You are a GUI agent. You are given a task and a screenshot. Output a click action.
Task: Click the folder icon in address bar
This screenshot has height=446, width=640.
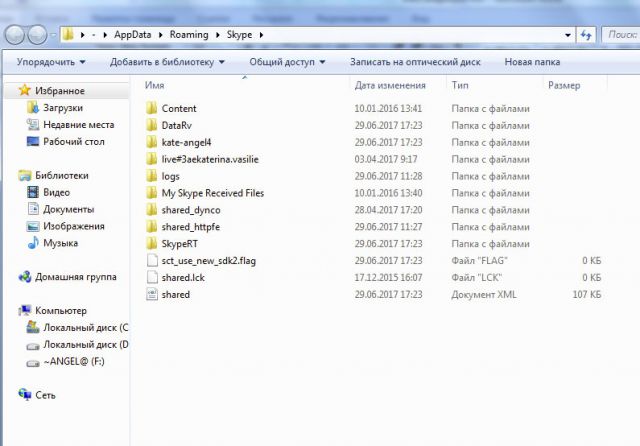[69, 35]
